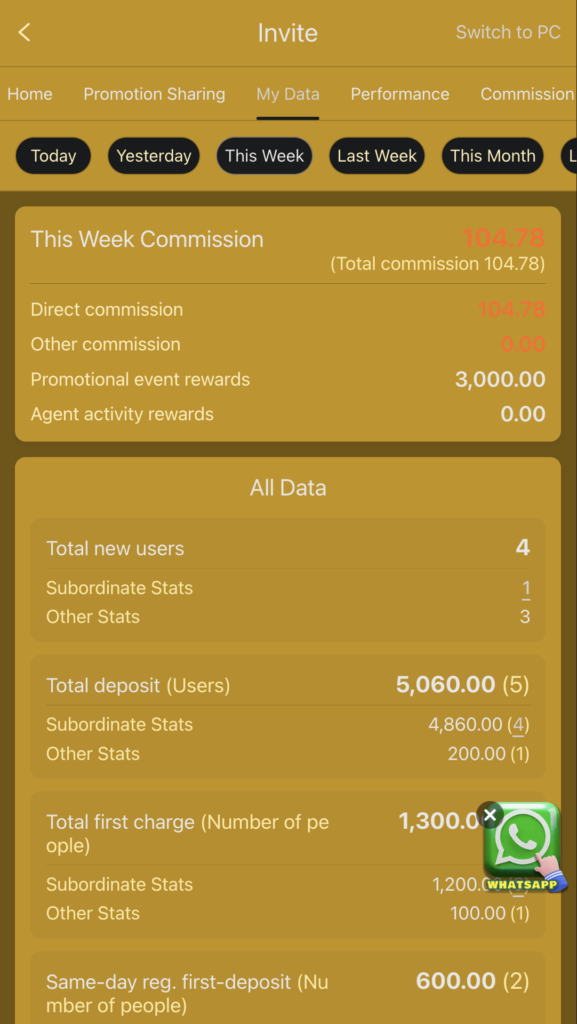
Task: Select the Yesterday filter pill
Action: [153, 156]
